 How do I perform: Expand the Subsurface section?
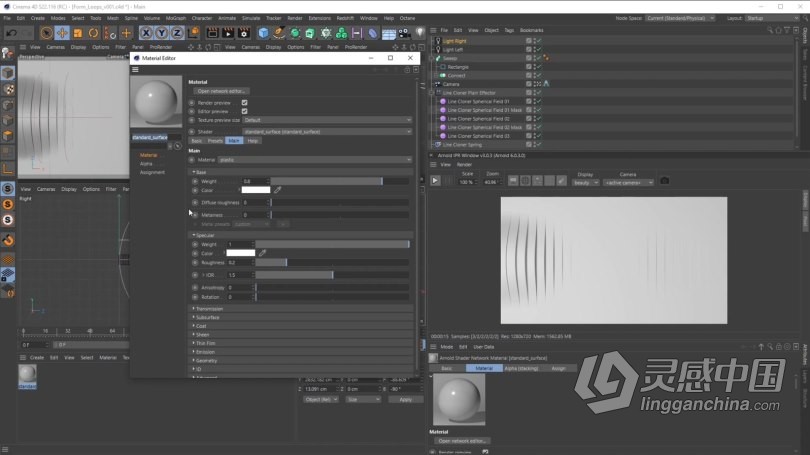pos(208,317)
